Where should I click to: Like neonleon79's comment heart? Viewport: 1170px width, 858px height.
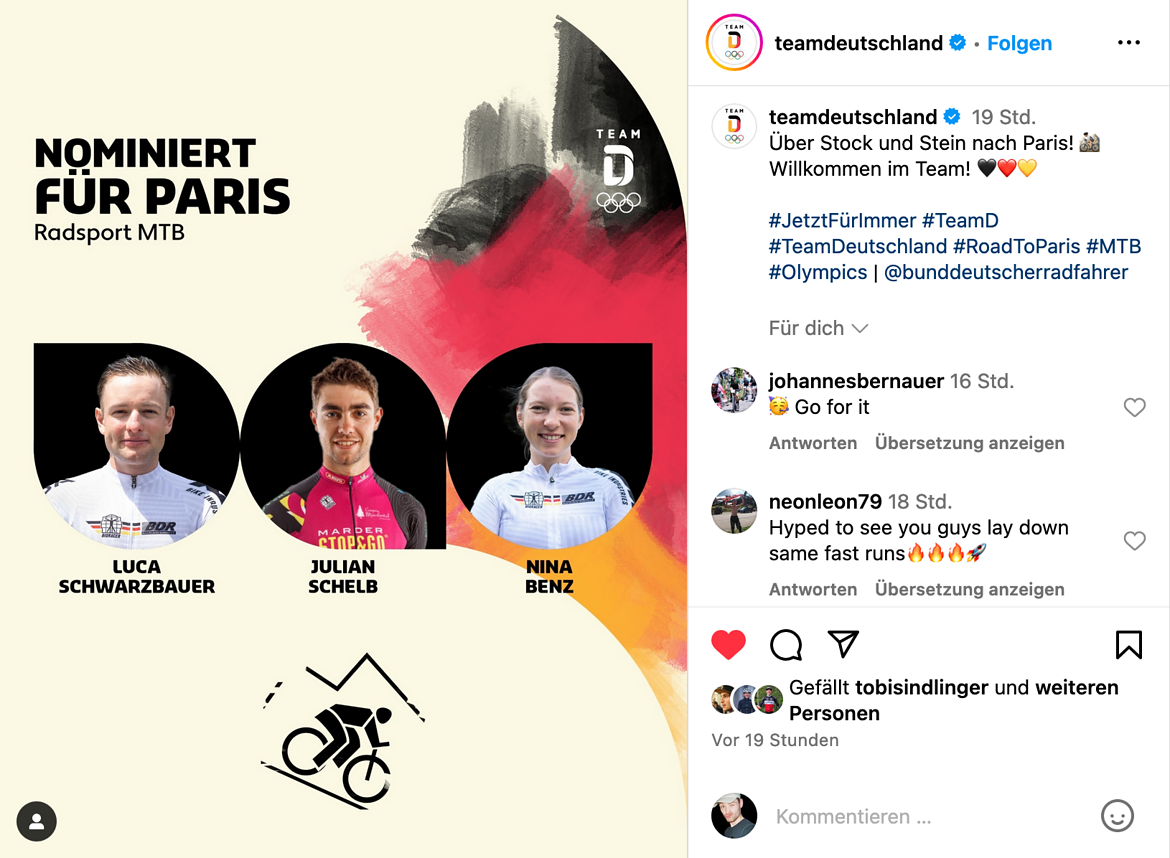pyautogui.click(x=1134, y=541)
